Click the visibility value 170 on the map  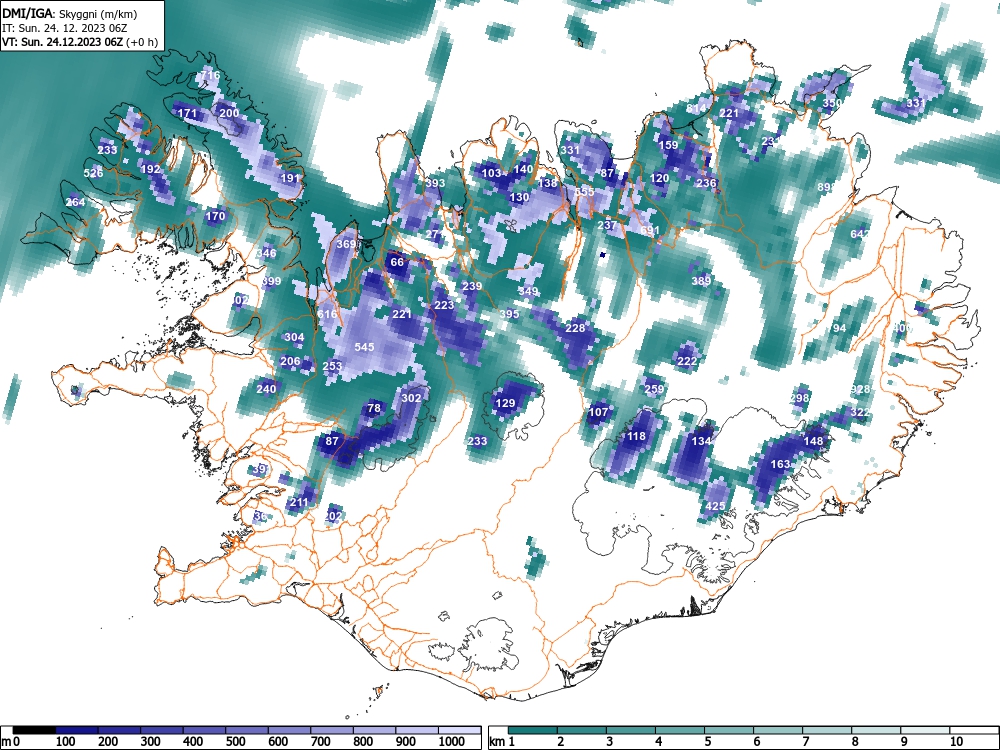[x=216, y=216]
